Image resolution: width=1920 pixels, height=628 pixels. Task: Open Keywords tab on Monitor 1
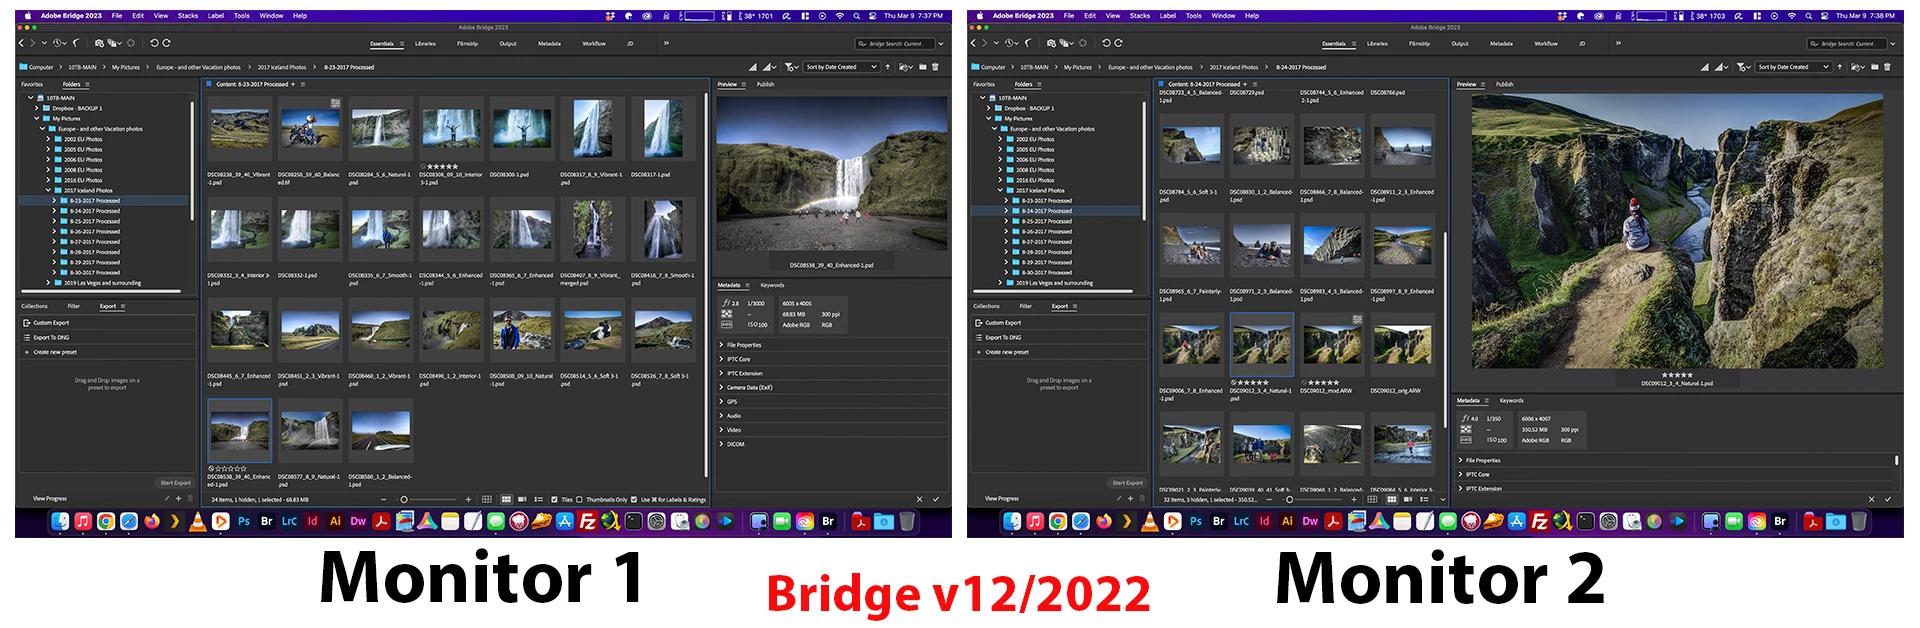coord(772,285)
